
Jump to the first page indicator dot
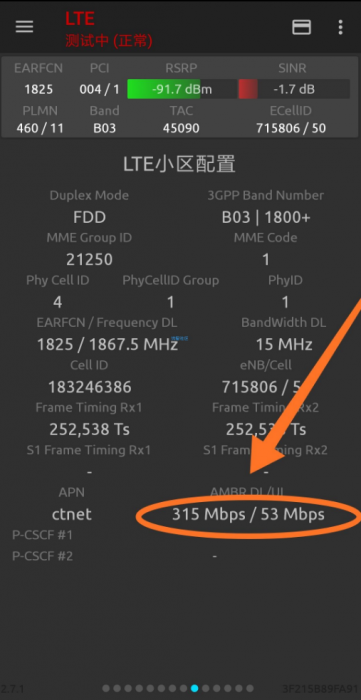point(106,688)
